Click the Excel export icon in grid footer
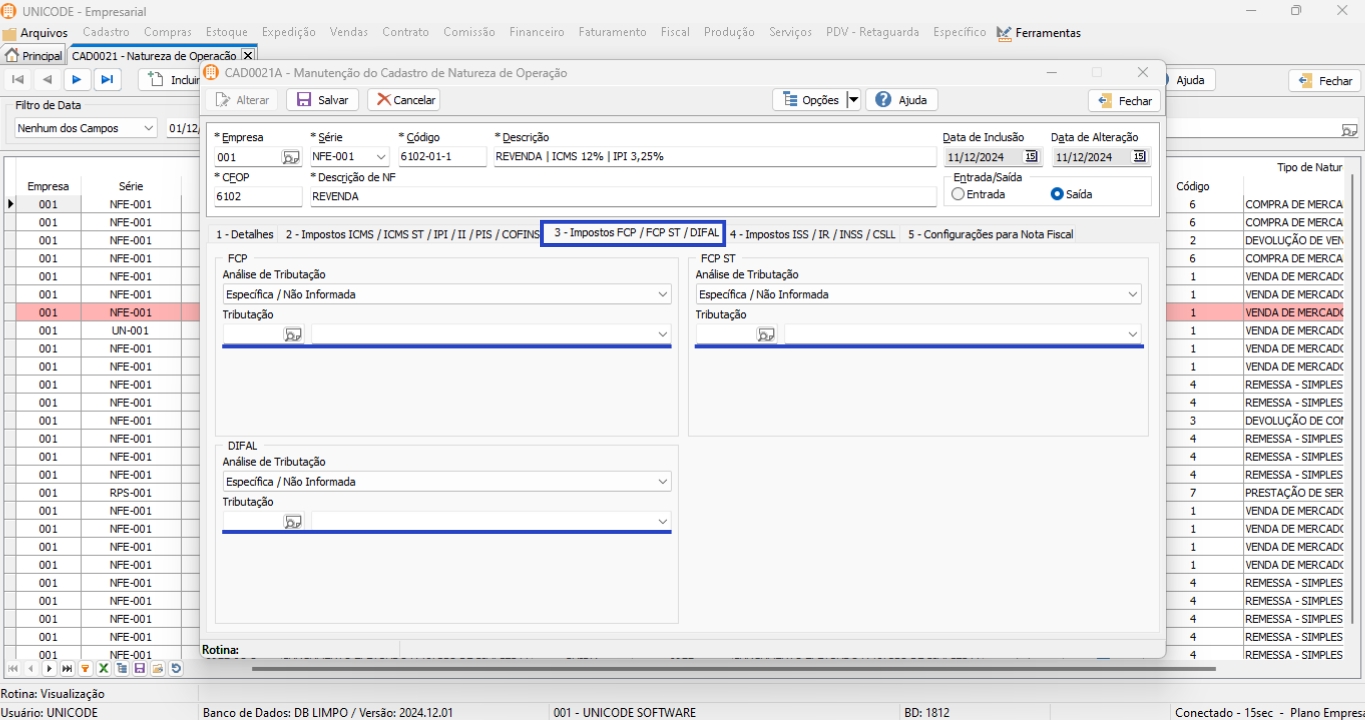1365x720 pixels. pos(103,669)
